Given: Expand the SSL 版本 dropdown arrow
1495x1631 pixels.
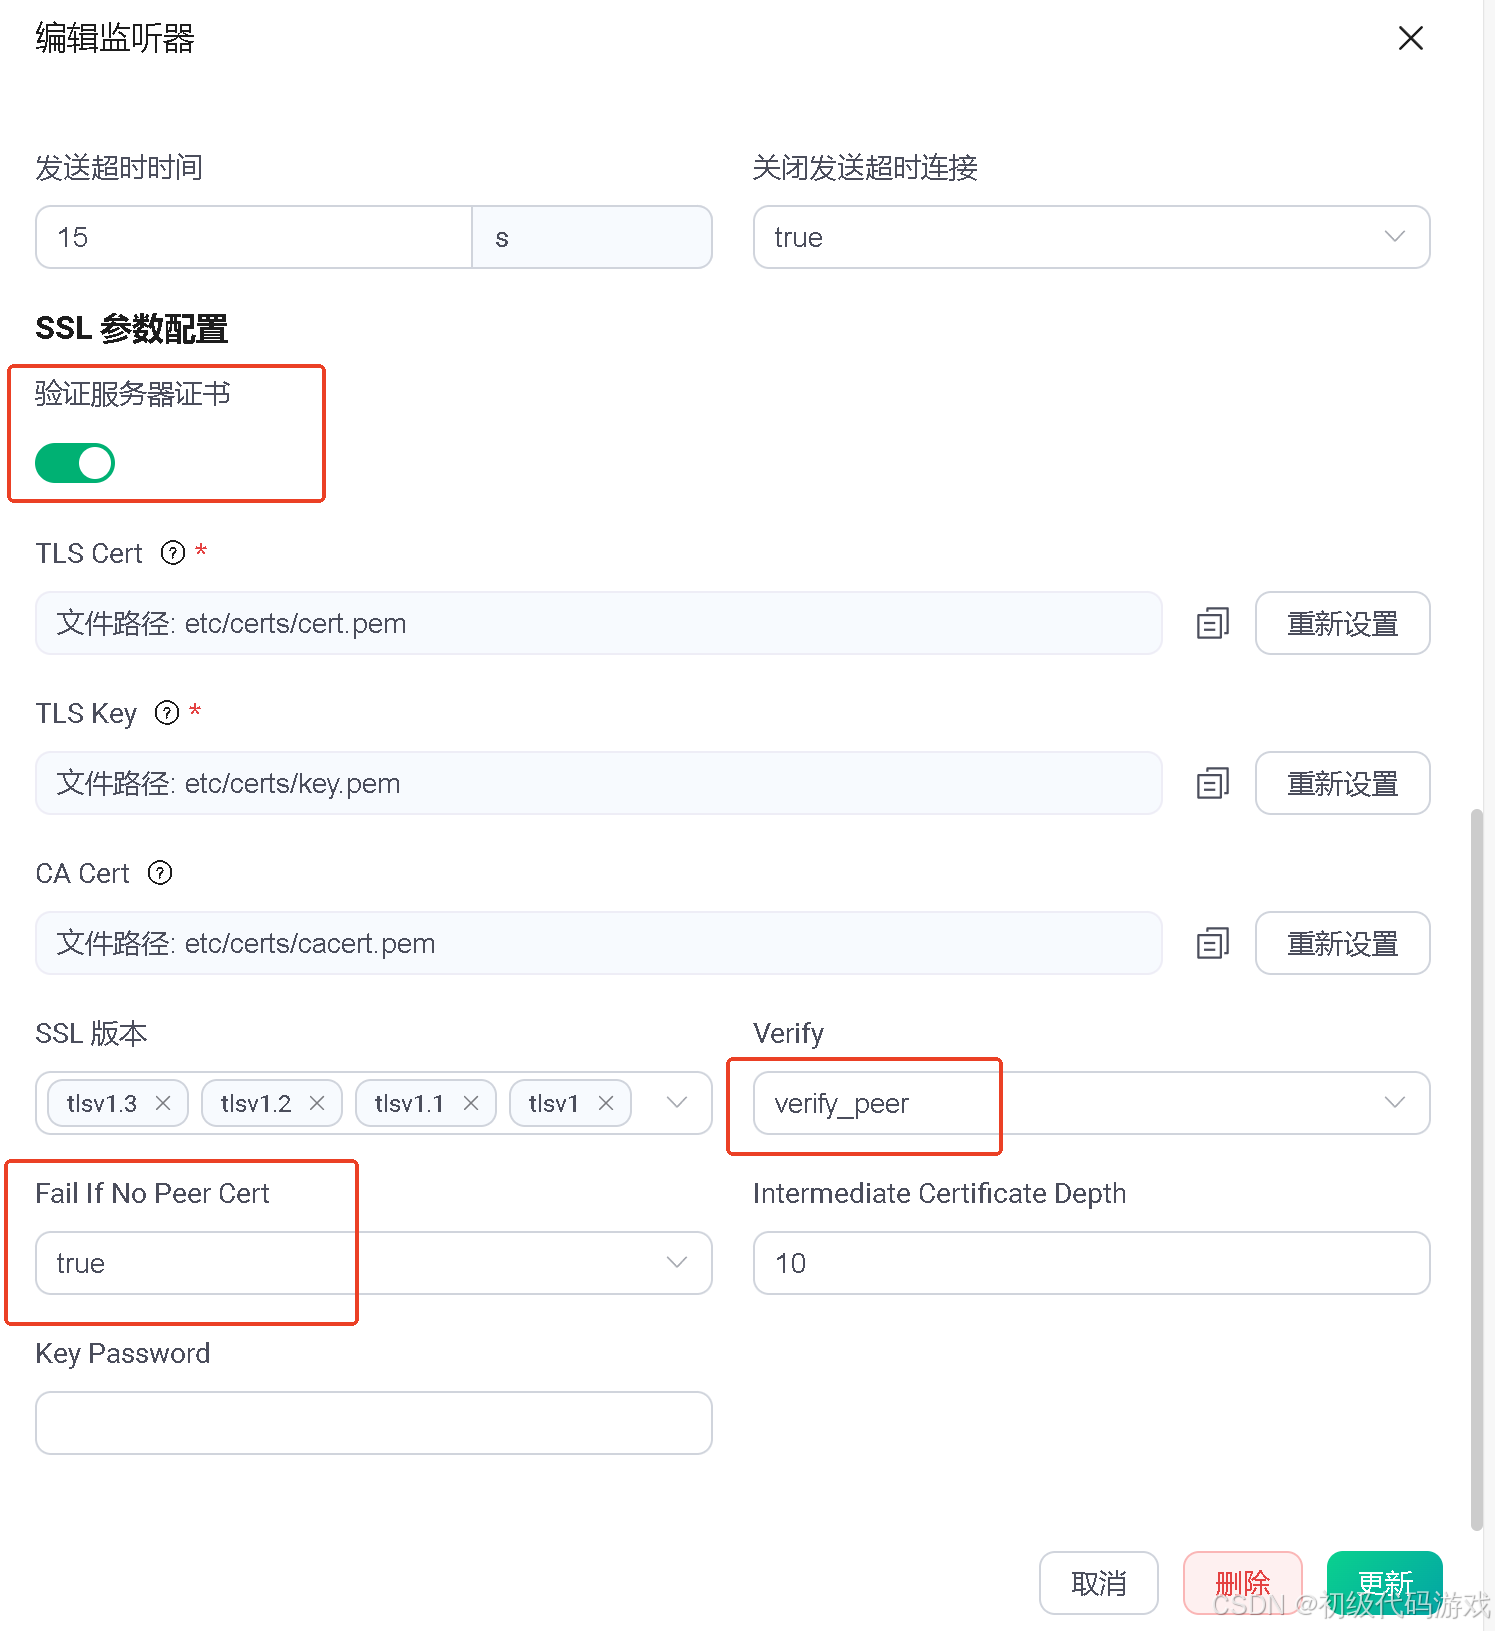Looking at the screenshot, I should tap(677, 1103).
